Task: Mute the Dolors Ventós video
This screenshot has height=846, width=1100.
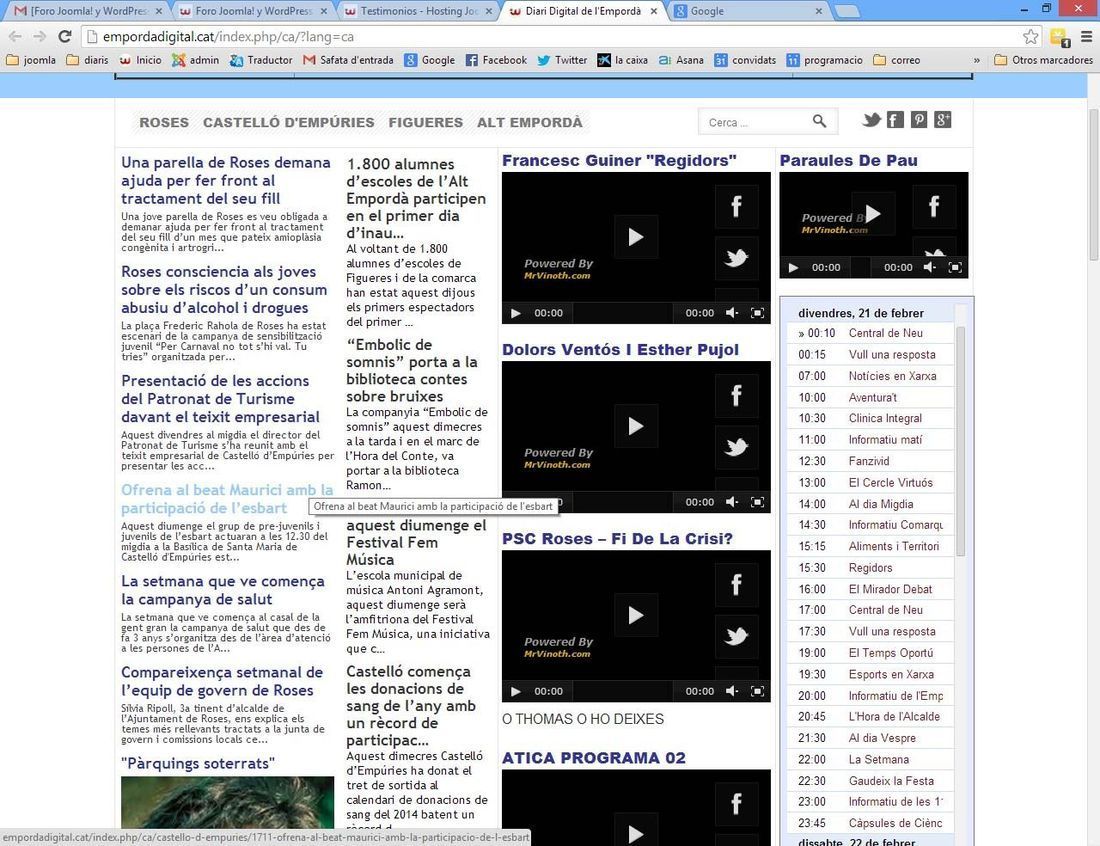Action: coord(732,502)
